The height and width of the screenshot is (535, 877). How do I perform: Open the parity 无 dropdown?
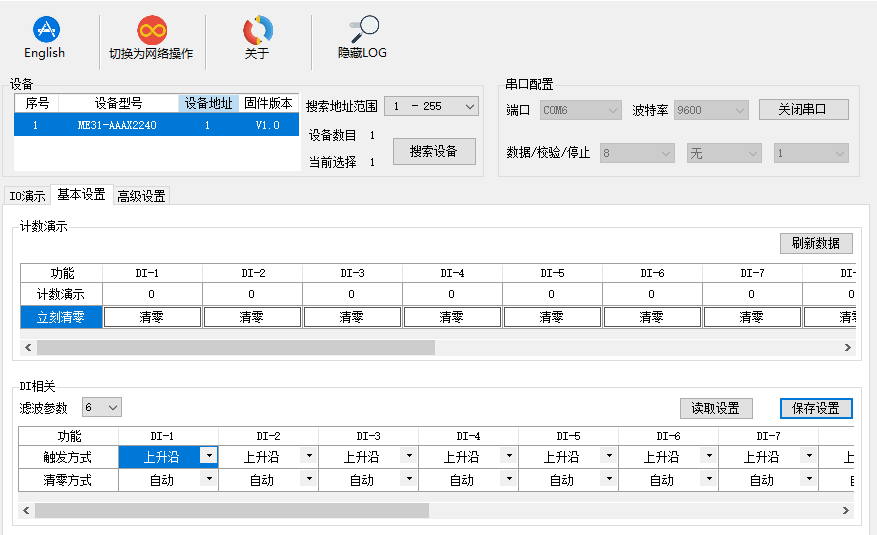[x=724, y=153]
